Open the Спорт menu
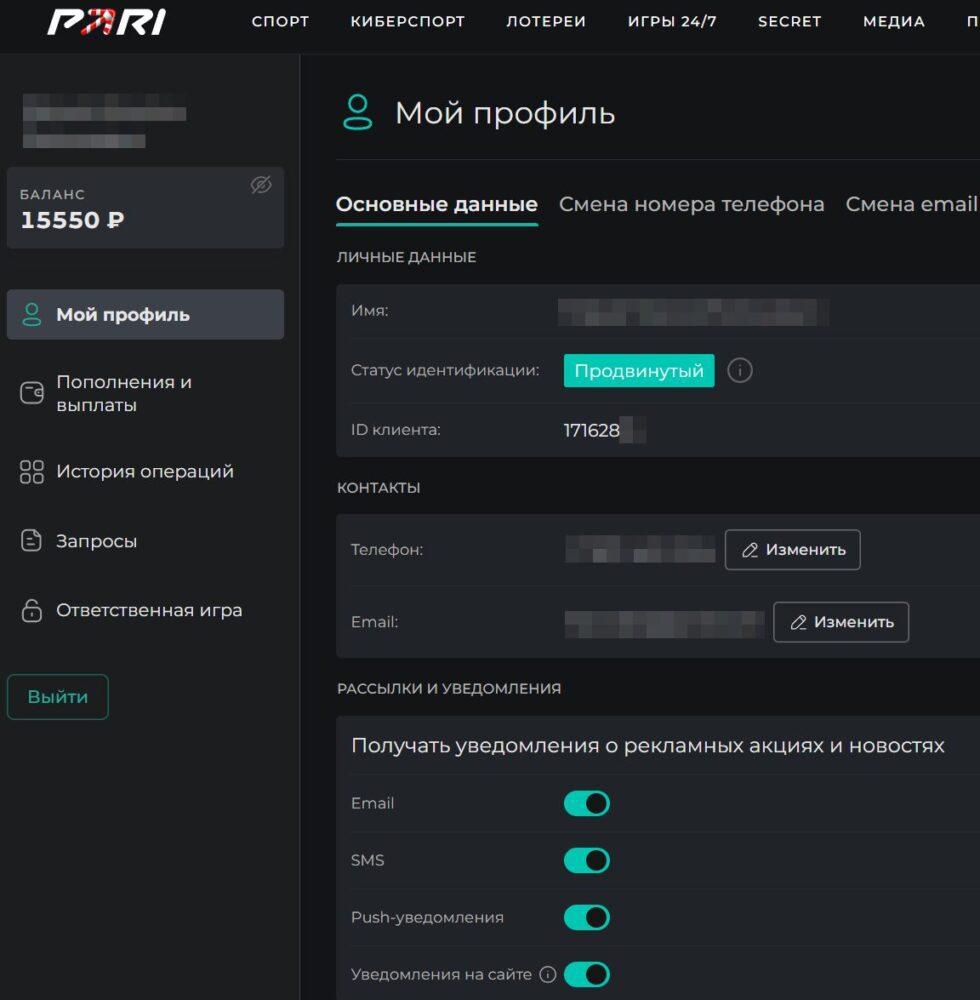 280,22
